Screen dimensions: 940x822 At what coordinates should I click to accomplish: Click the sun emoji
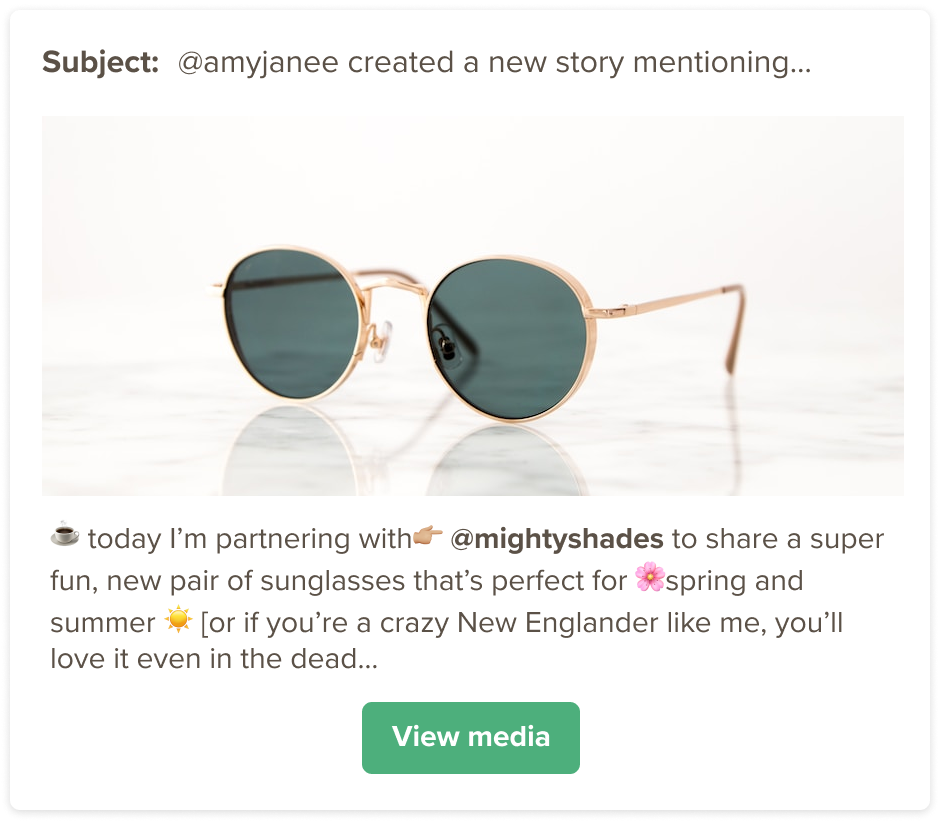[x=178, y=621]
